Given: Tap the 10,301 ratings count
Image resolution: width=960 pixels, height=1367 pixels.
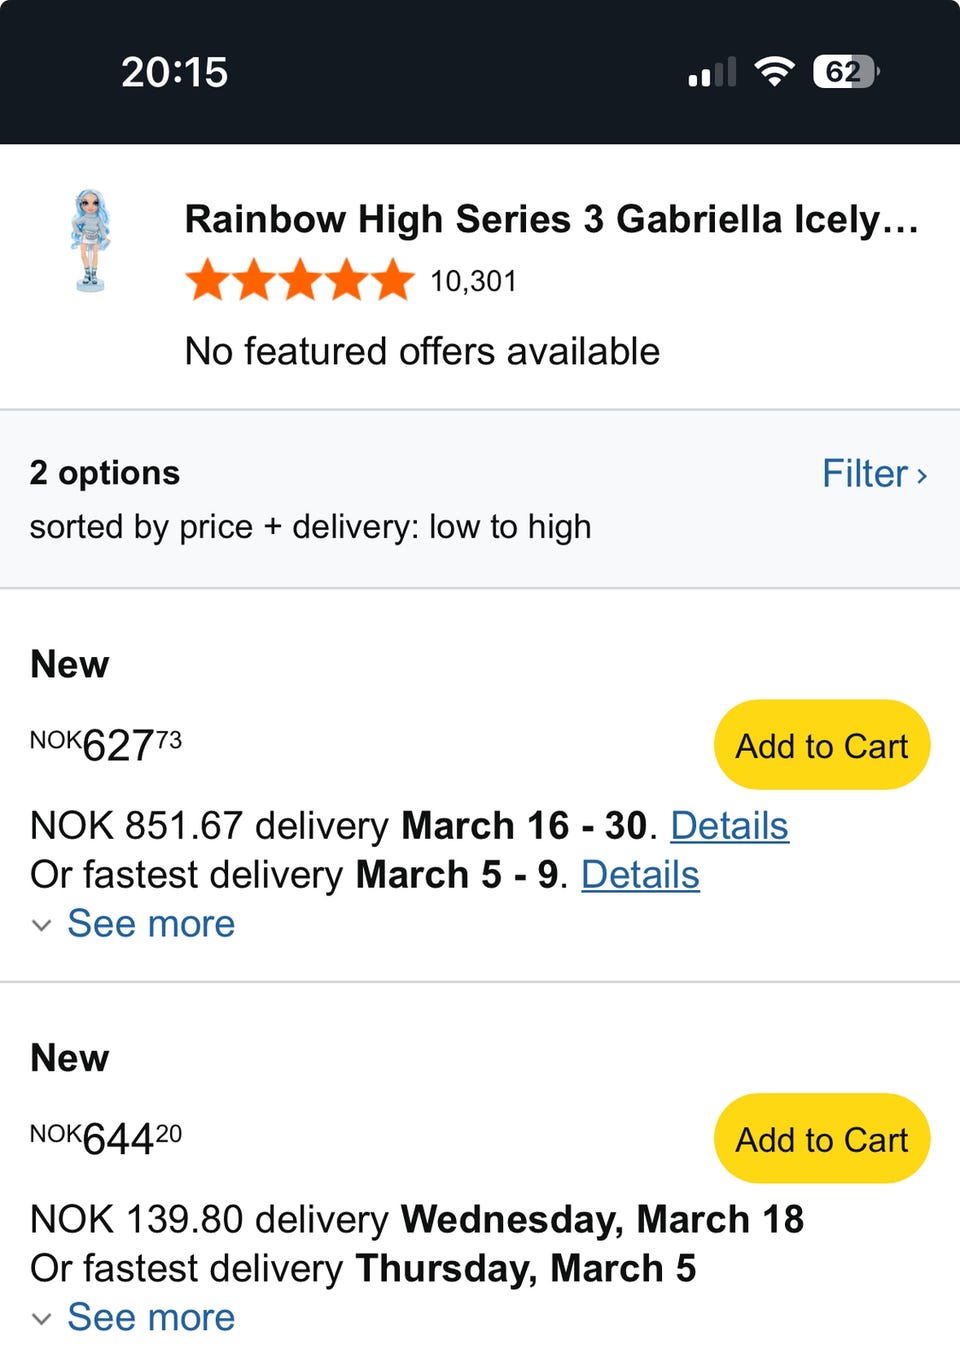Looking at the screenshot, I should pyautogui.click(x=473, y=281).
